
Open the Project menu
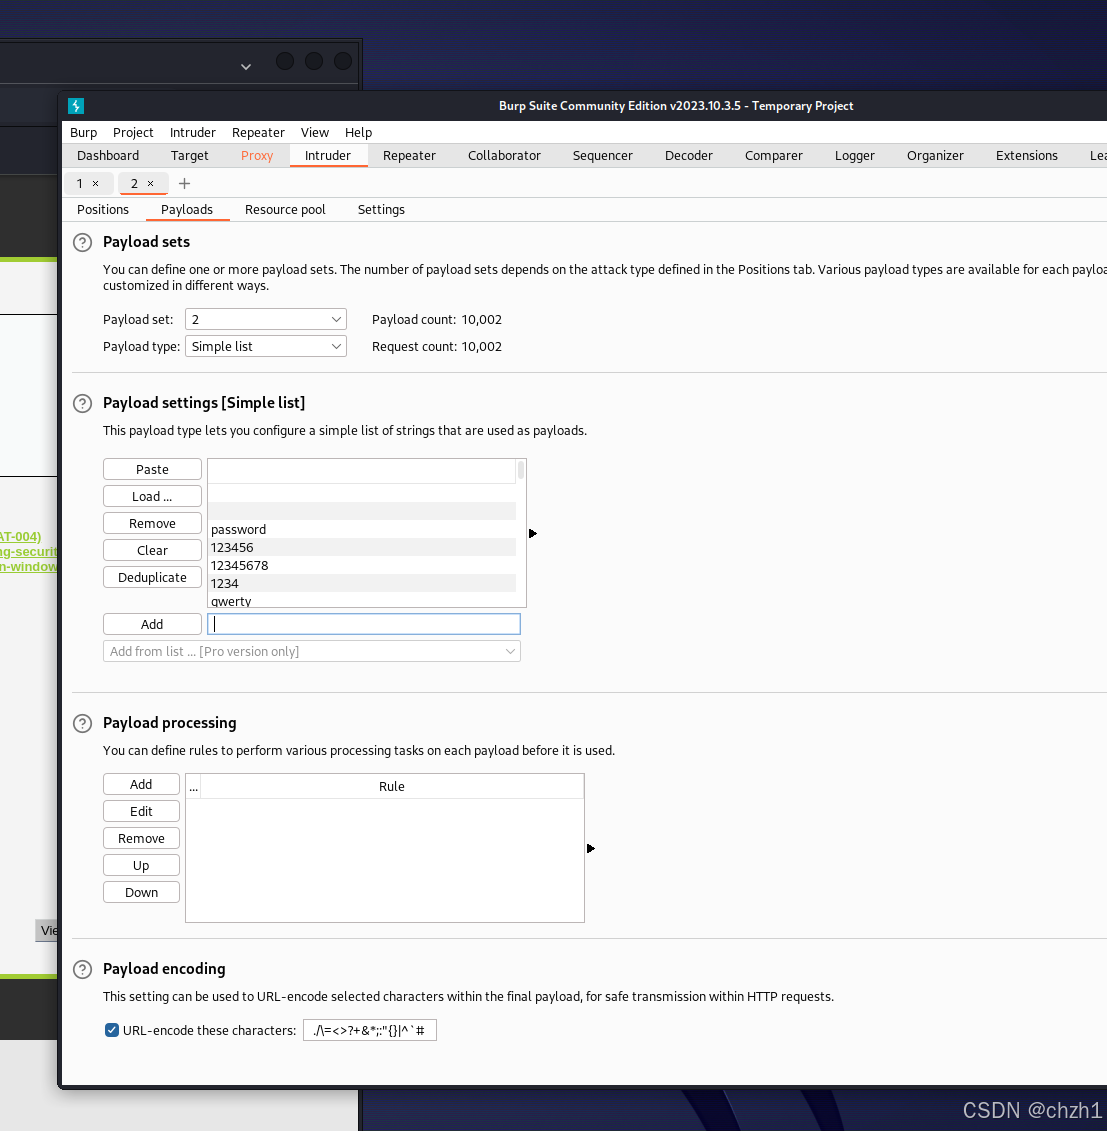point(133,133)
